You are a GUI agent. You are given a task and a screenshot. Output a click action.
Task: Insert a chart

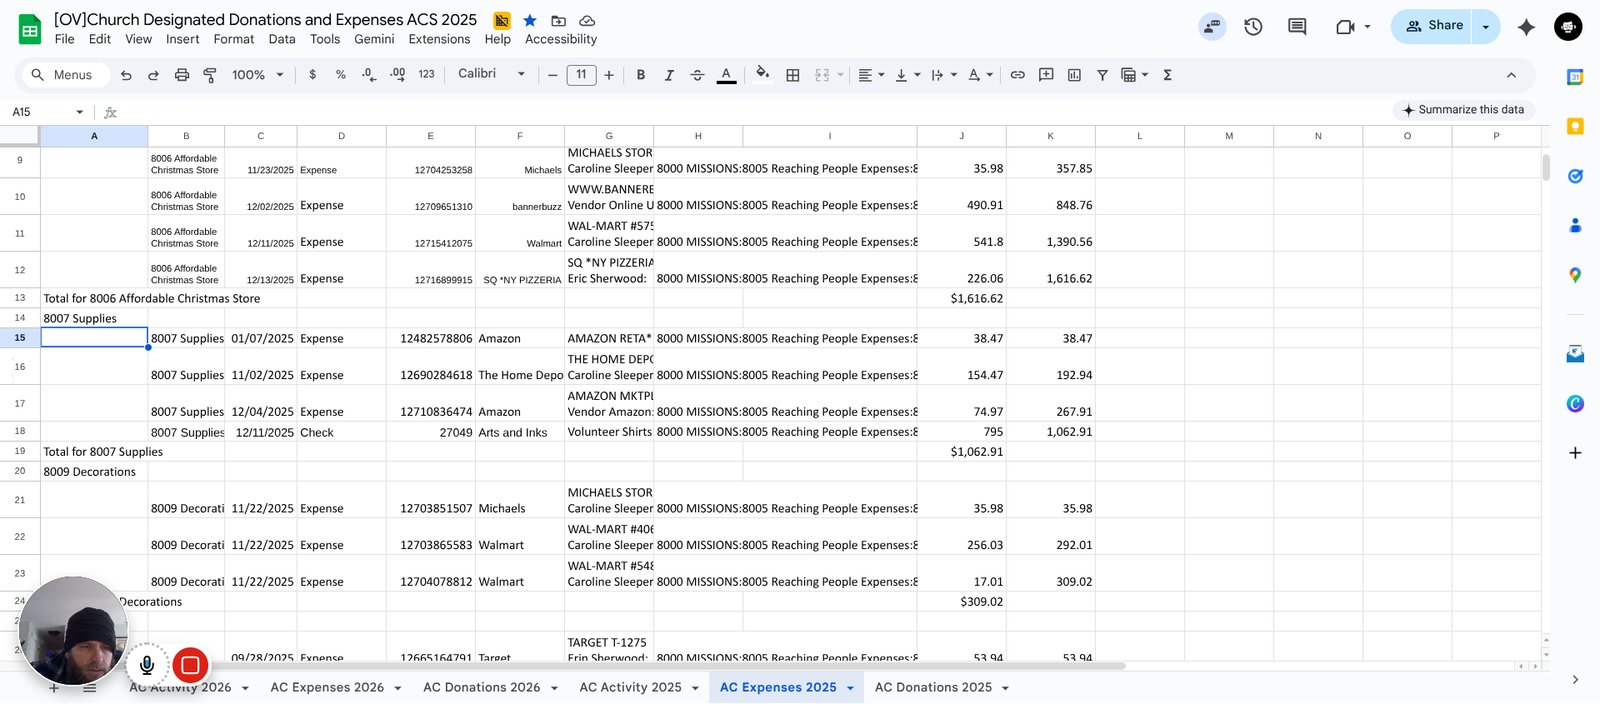(1074, 75)
